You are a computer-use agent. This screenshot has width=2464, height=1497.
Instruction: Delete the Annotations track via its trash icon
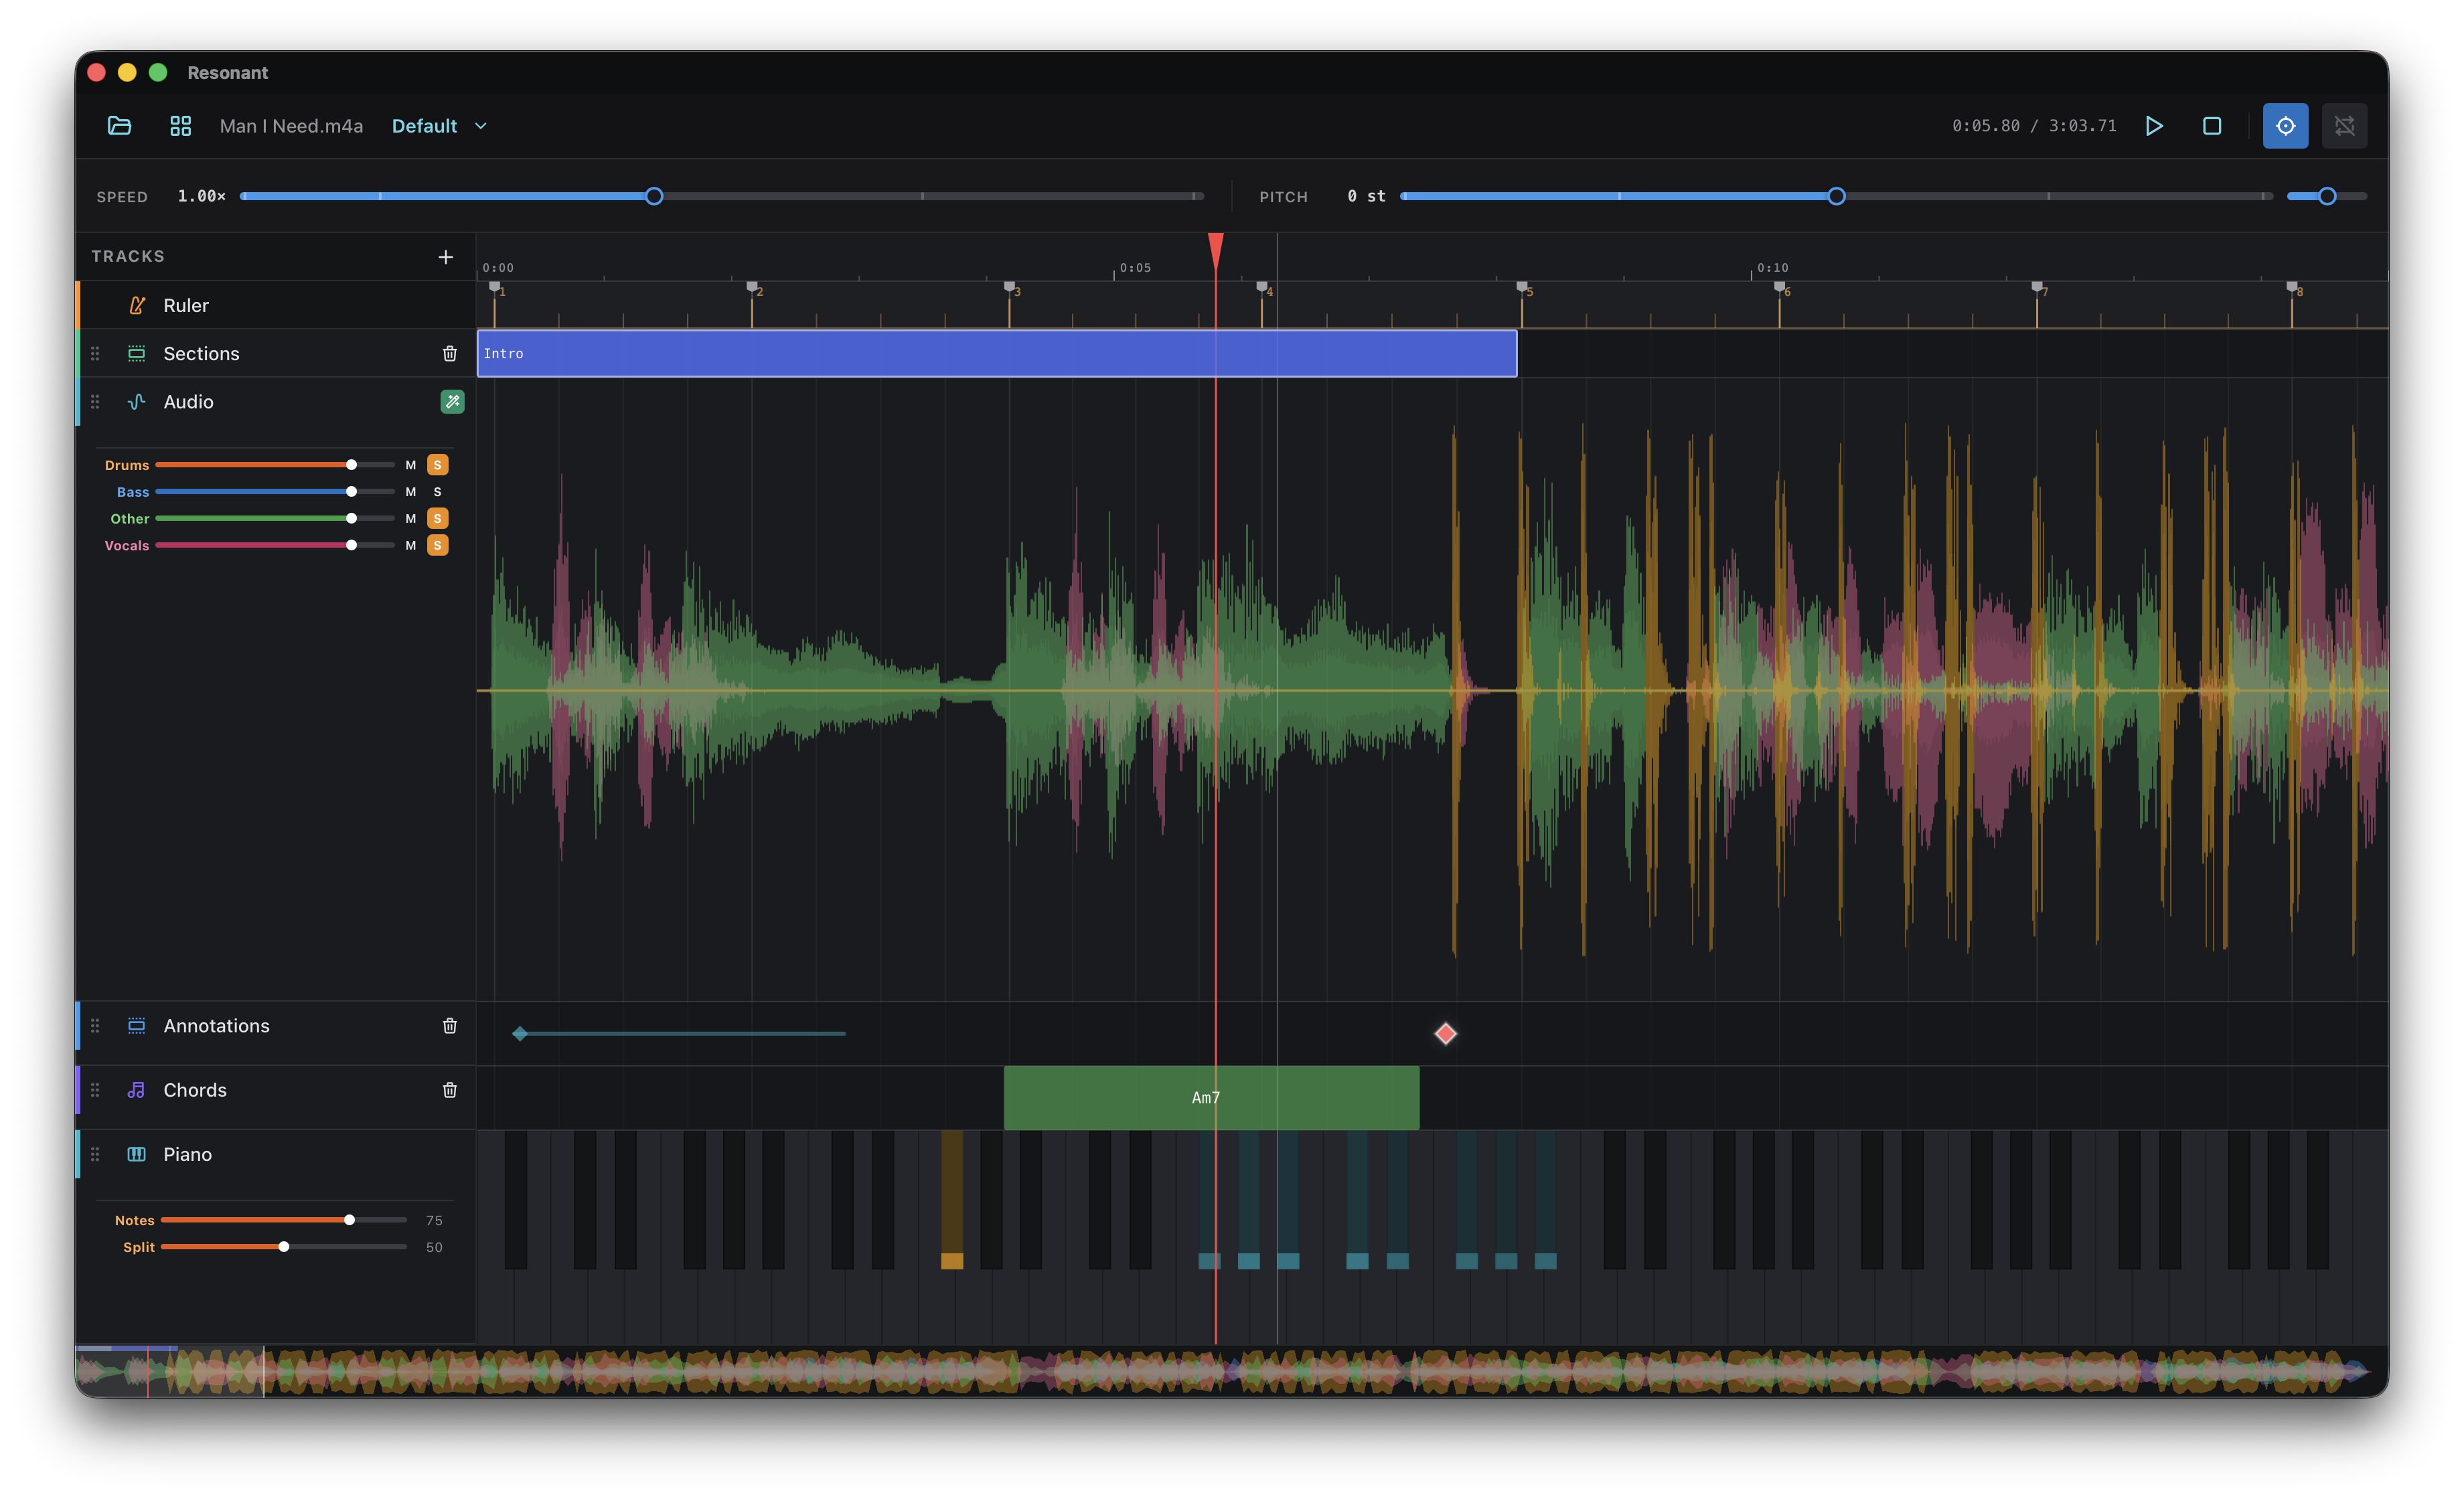click(x=450, y=1025)
